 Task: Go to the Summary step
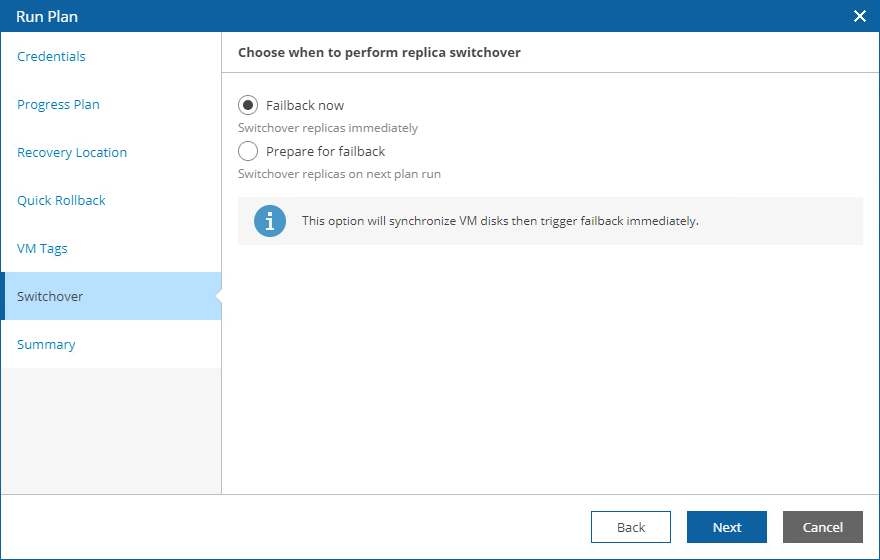click(46, 344)
